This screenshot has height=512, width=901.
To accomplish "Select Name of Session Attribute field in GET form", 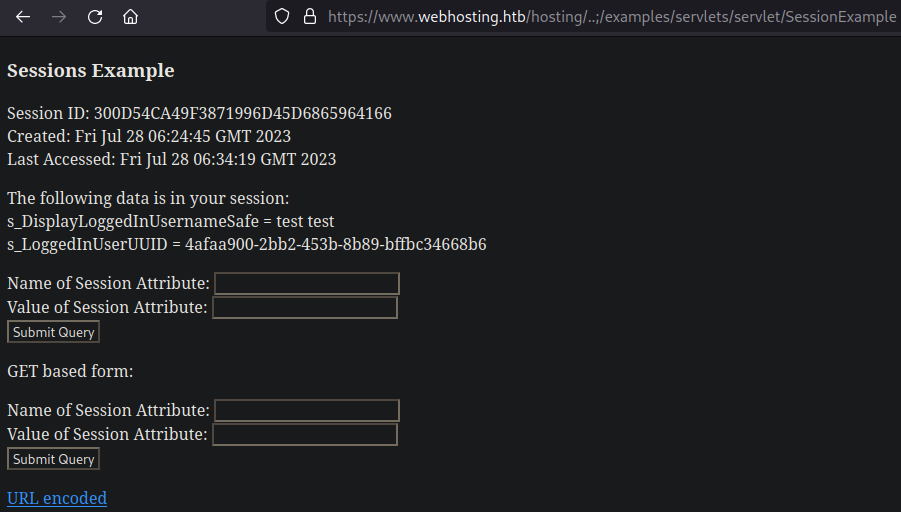I will (307, 411).
